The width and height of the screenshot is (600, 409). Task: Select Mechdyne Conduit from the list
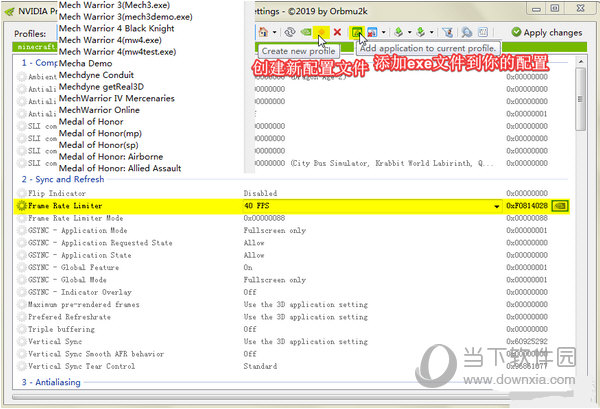coord(96,75)
